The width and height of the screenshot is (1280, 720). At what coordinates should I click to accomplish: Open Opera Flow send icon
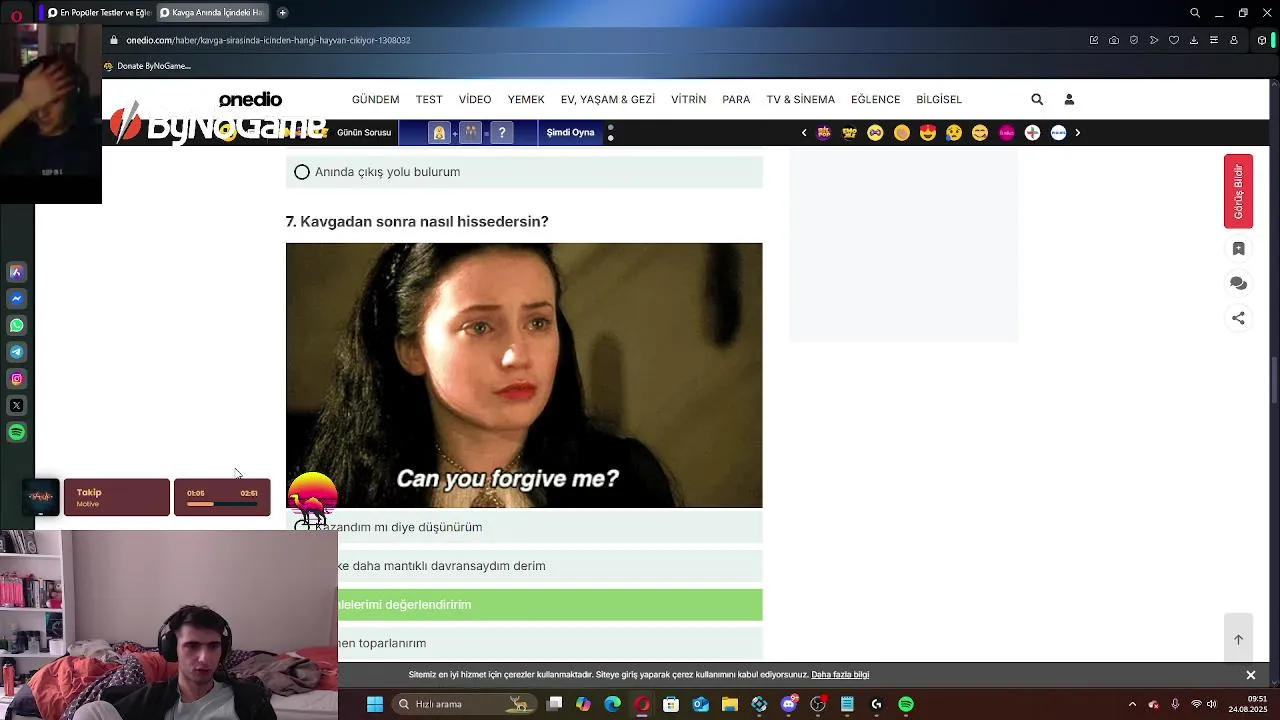tap(1154, 40)
